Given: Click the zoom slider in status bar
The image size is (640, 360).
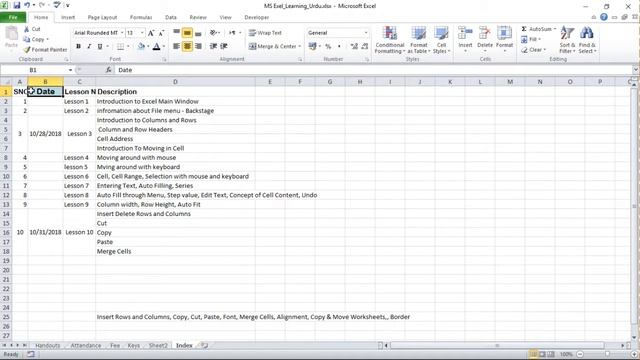Looking at the screenshot, I should (607, 354).
